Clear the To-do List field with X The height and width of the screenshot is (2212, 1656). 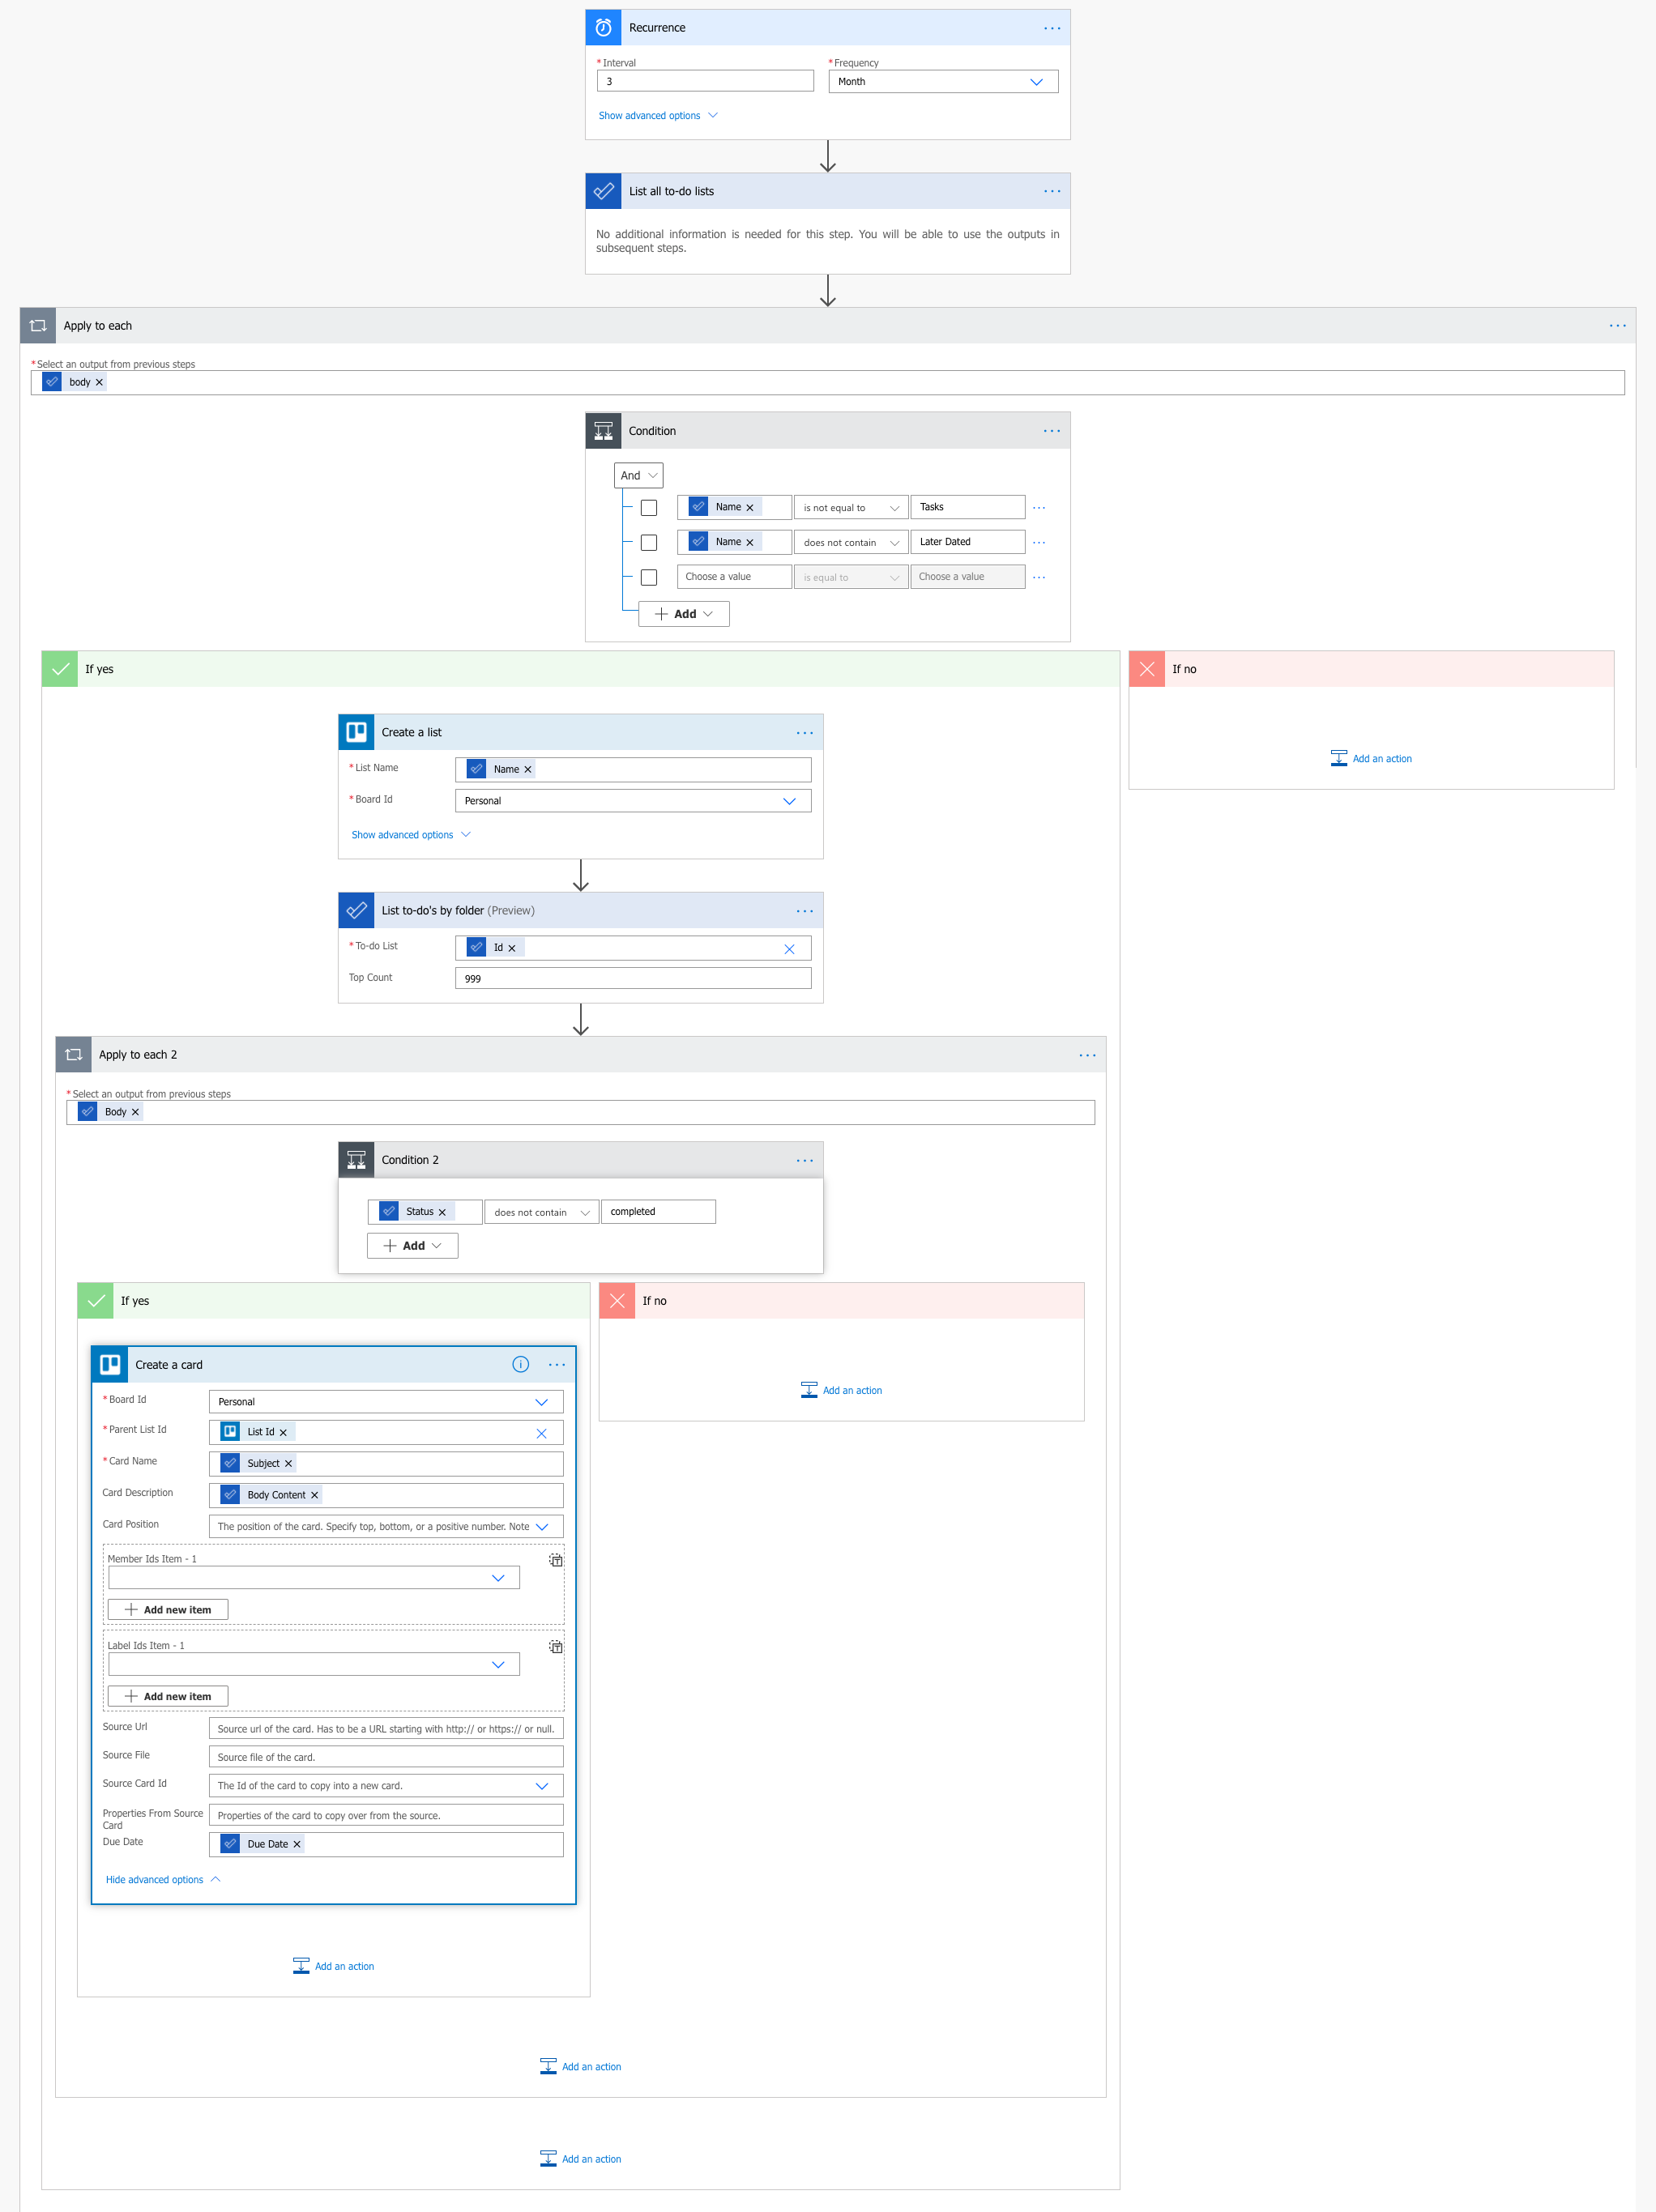pyautogui.click(x=789, y=948)
